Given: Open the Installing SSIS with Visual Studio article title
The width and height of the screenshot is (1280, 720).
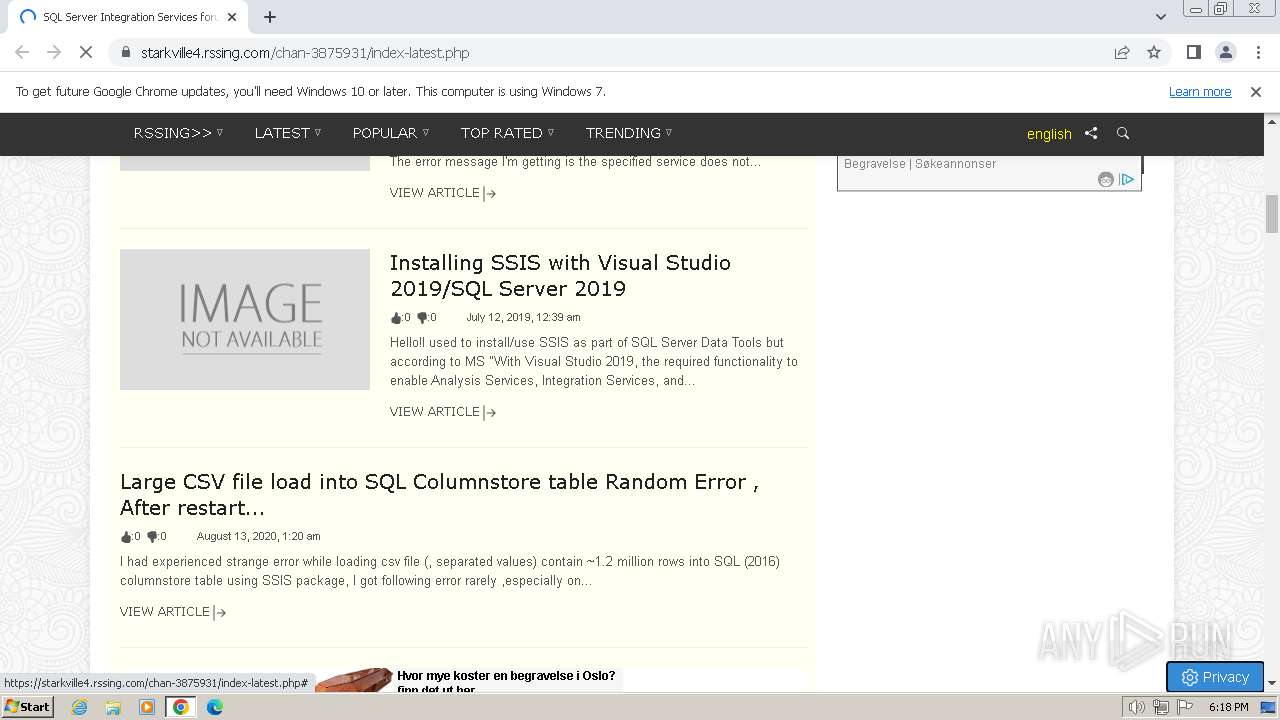Looking at the screenshot, I should (x=560, y=276).
